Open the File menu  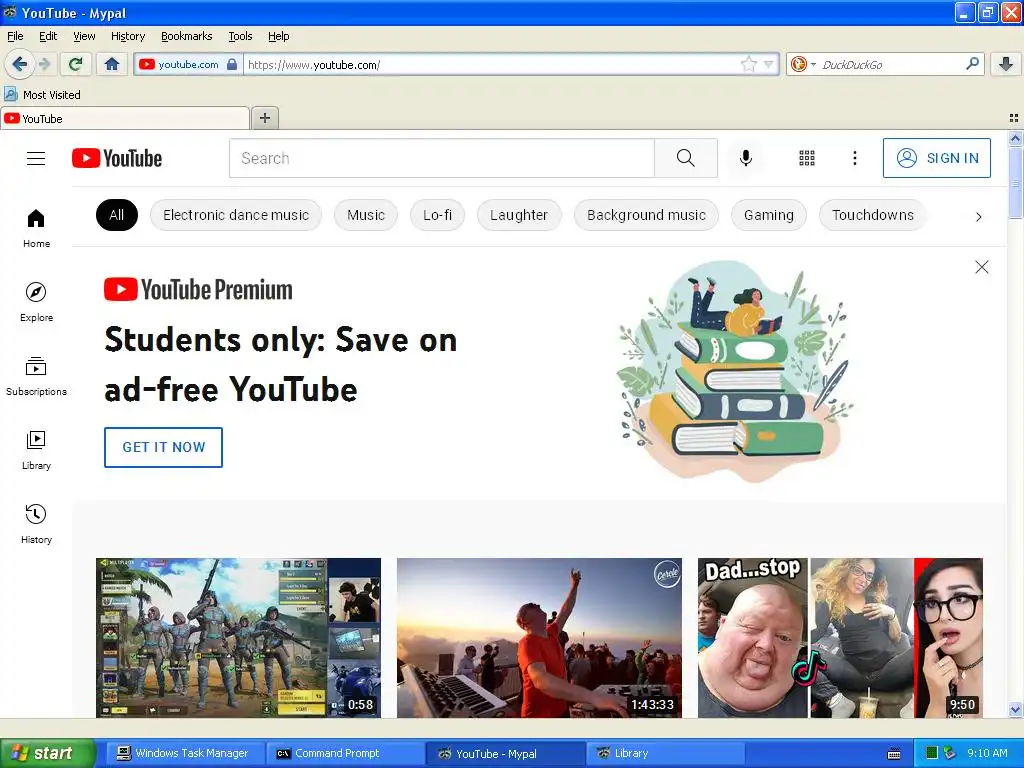click(x=15, y=36)
